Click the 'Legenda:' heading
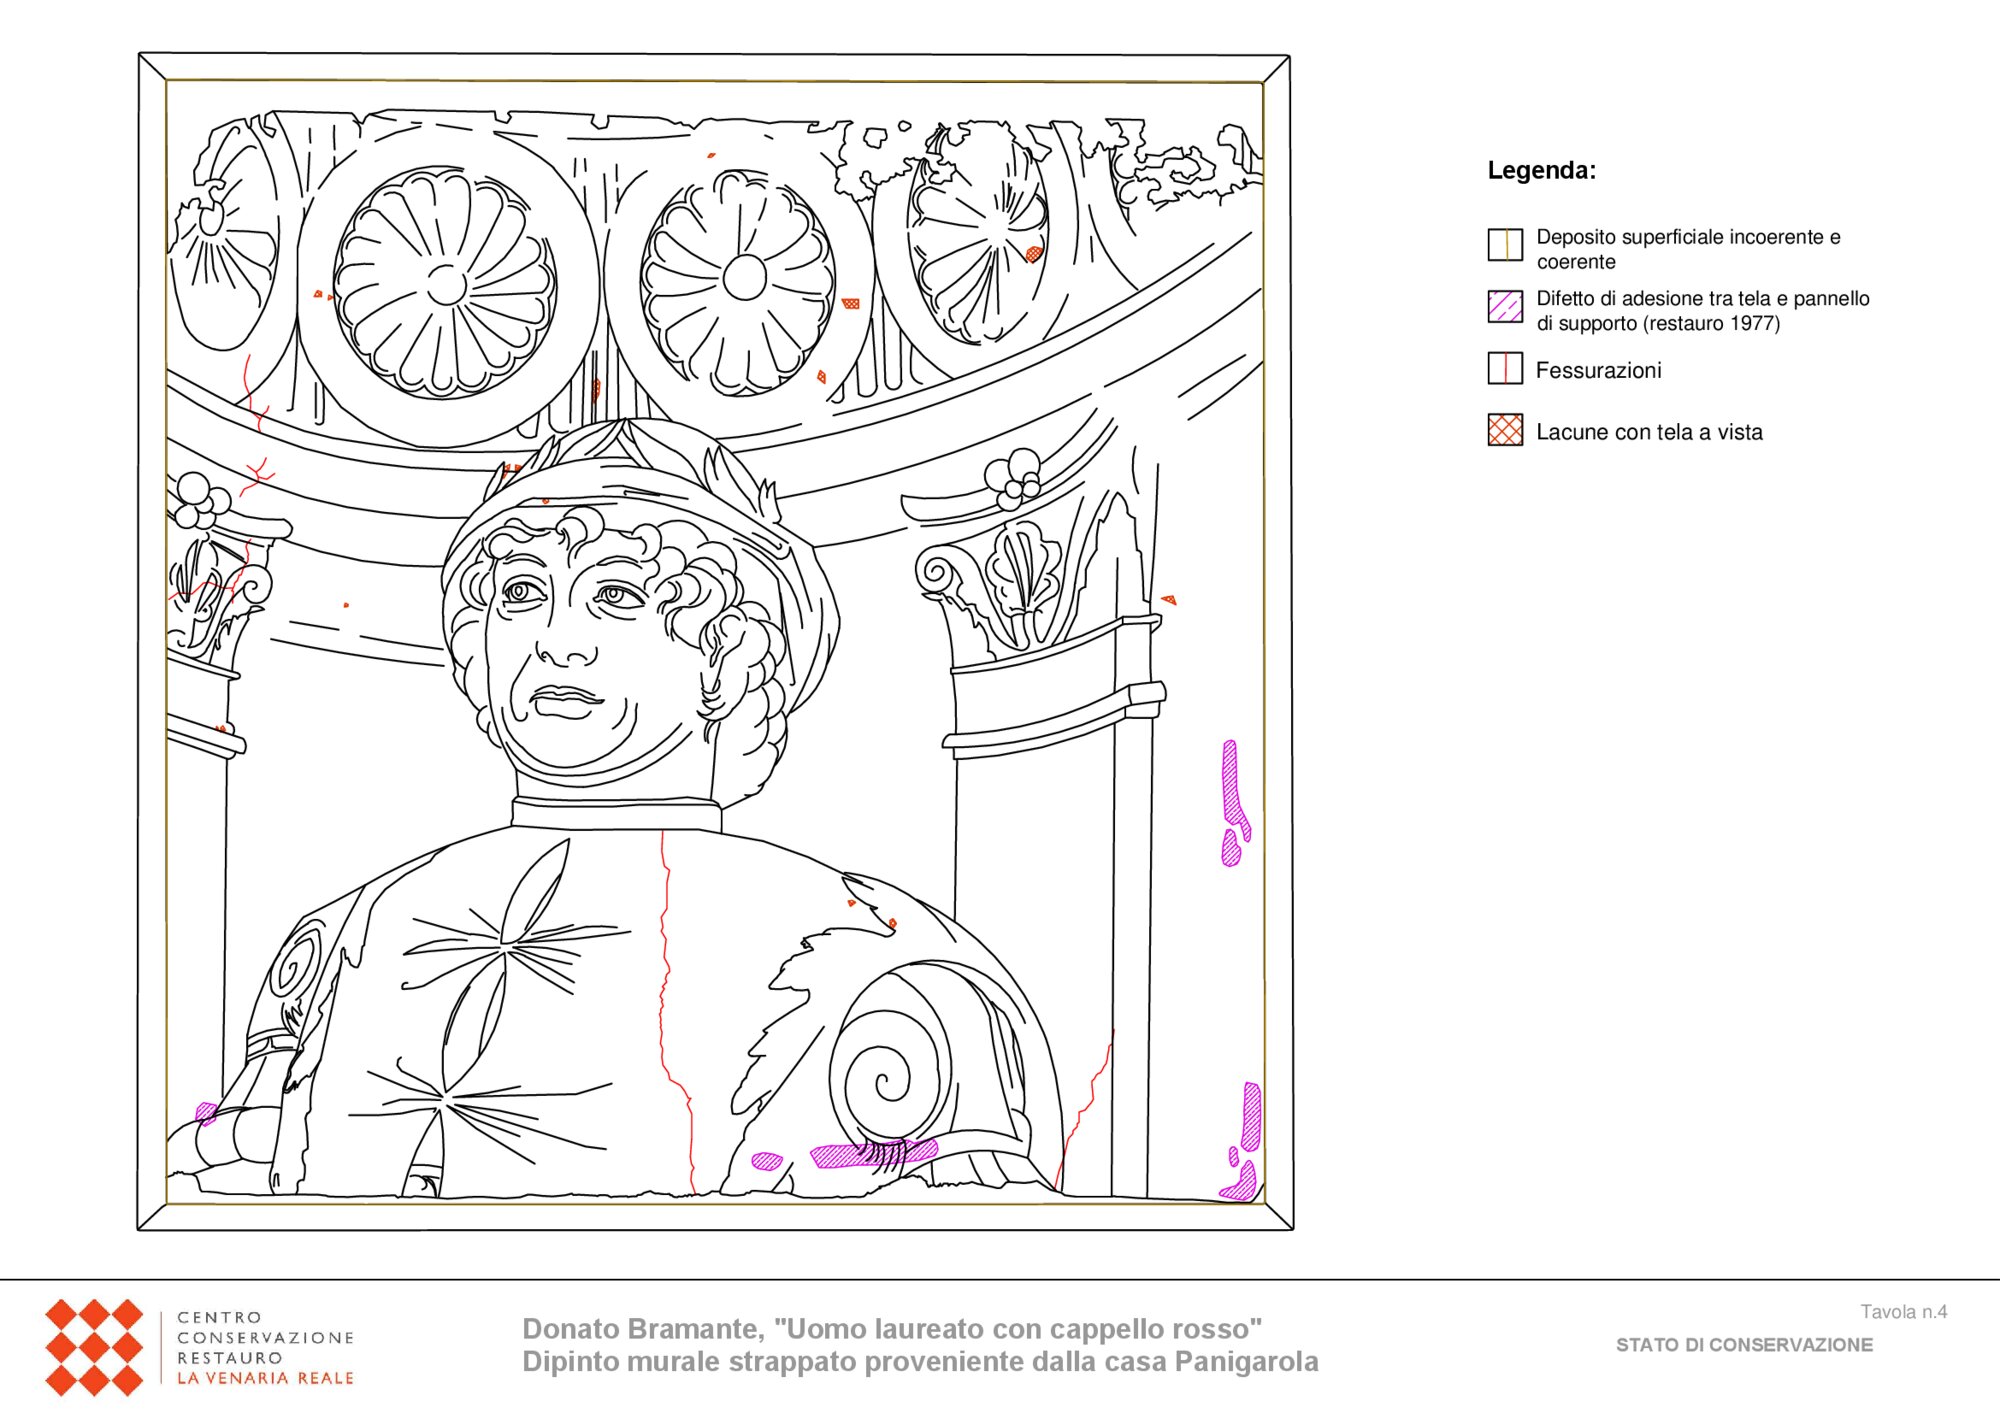Viewport: 2000px width, 1413px height. (1541, 170)
